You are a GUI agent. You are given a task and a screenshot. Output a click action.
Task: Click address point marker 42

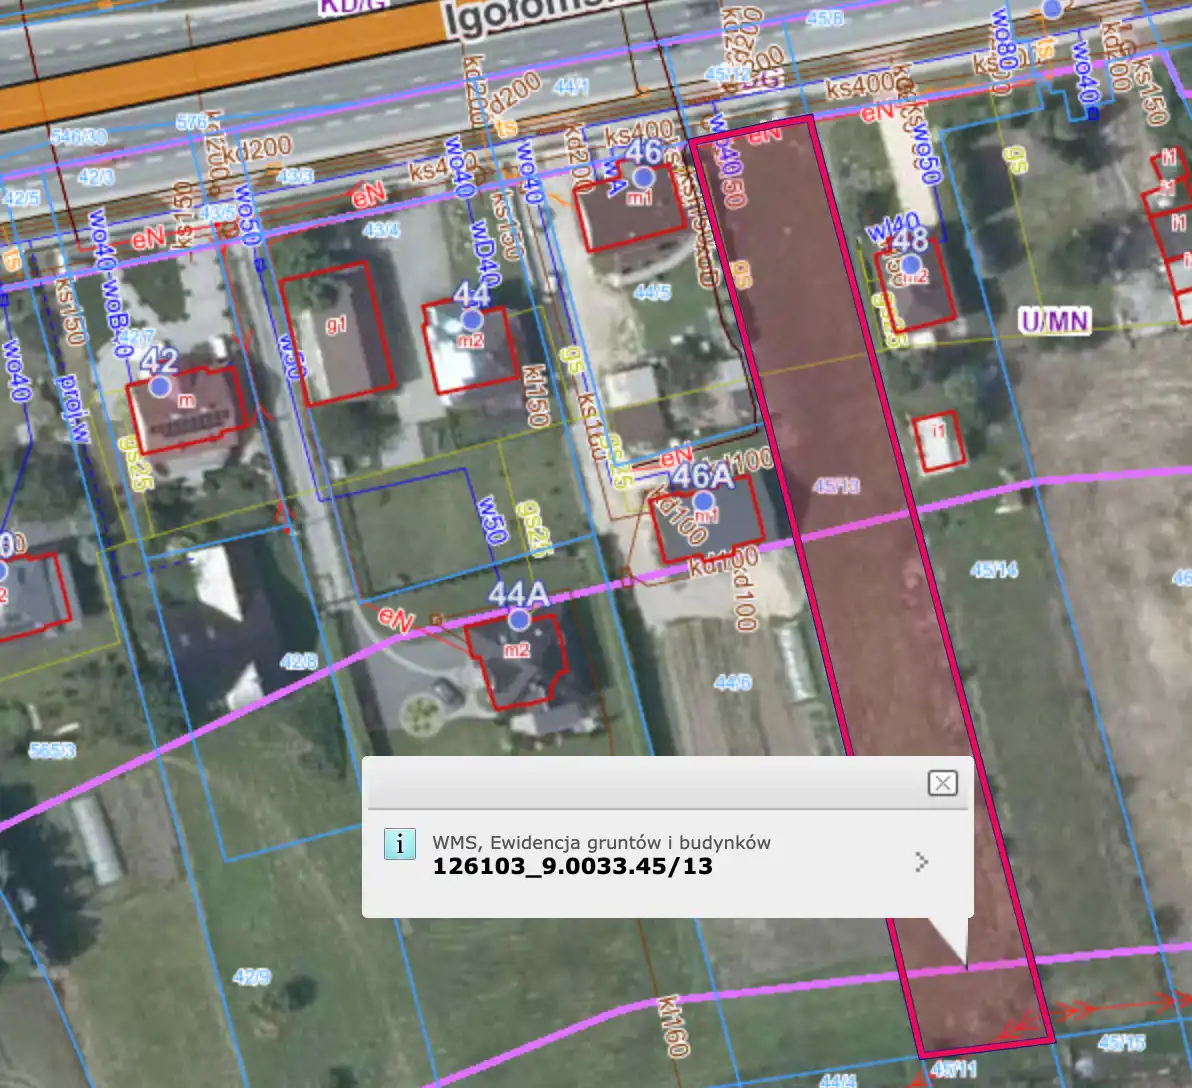(x=159, y=385)
